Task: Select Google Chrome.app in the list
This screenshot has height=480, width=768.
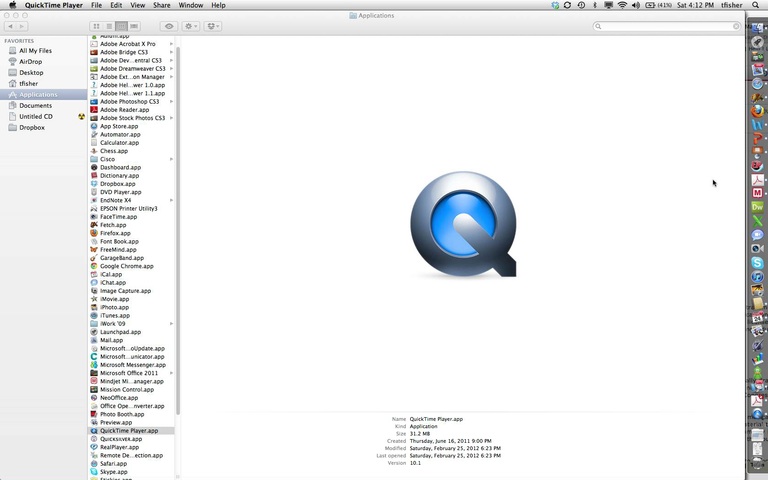Action: [x=126, y=266]
